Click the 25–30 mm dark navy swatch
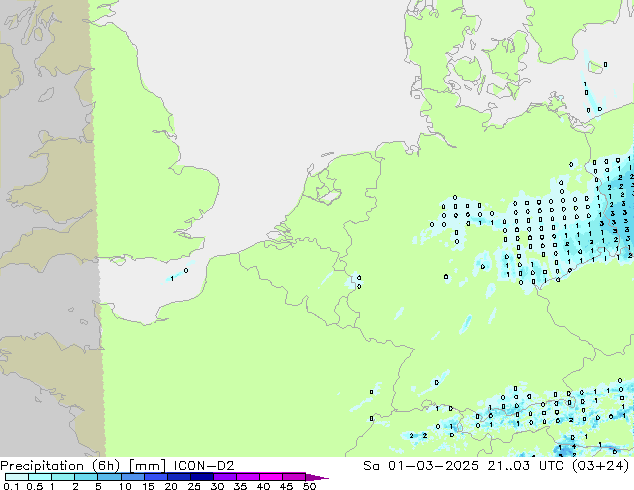Screen dimensions: 634x490 pos(201,477)
